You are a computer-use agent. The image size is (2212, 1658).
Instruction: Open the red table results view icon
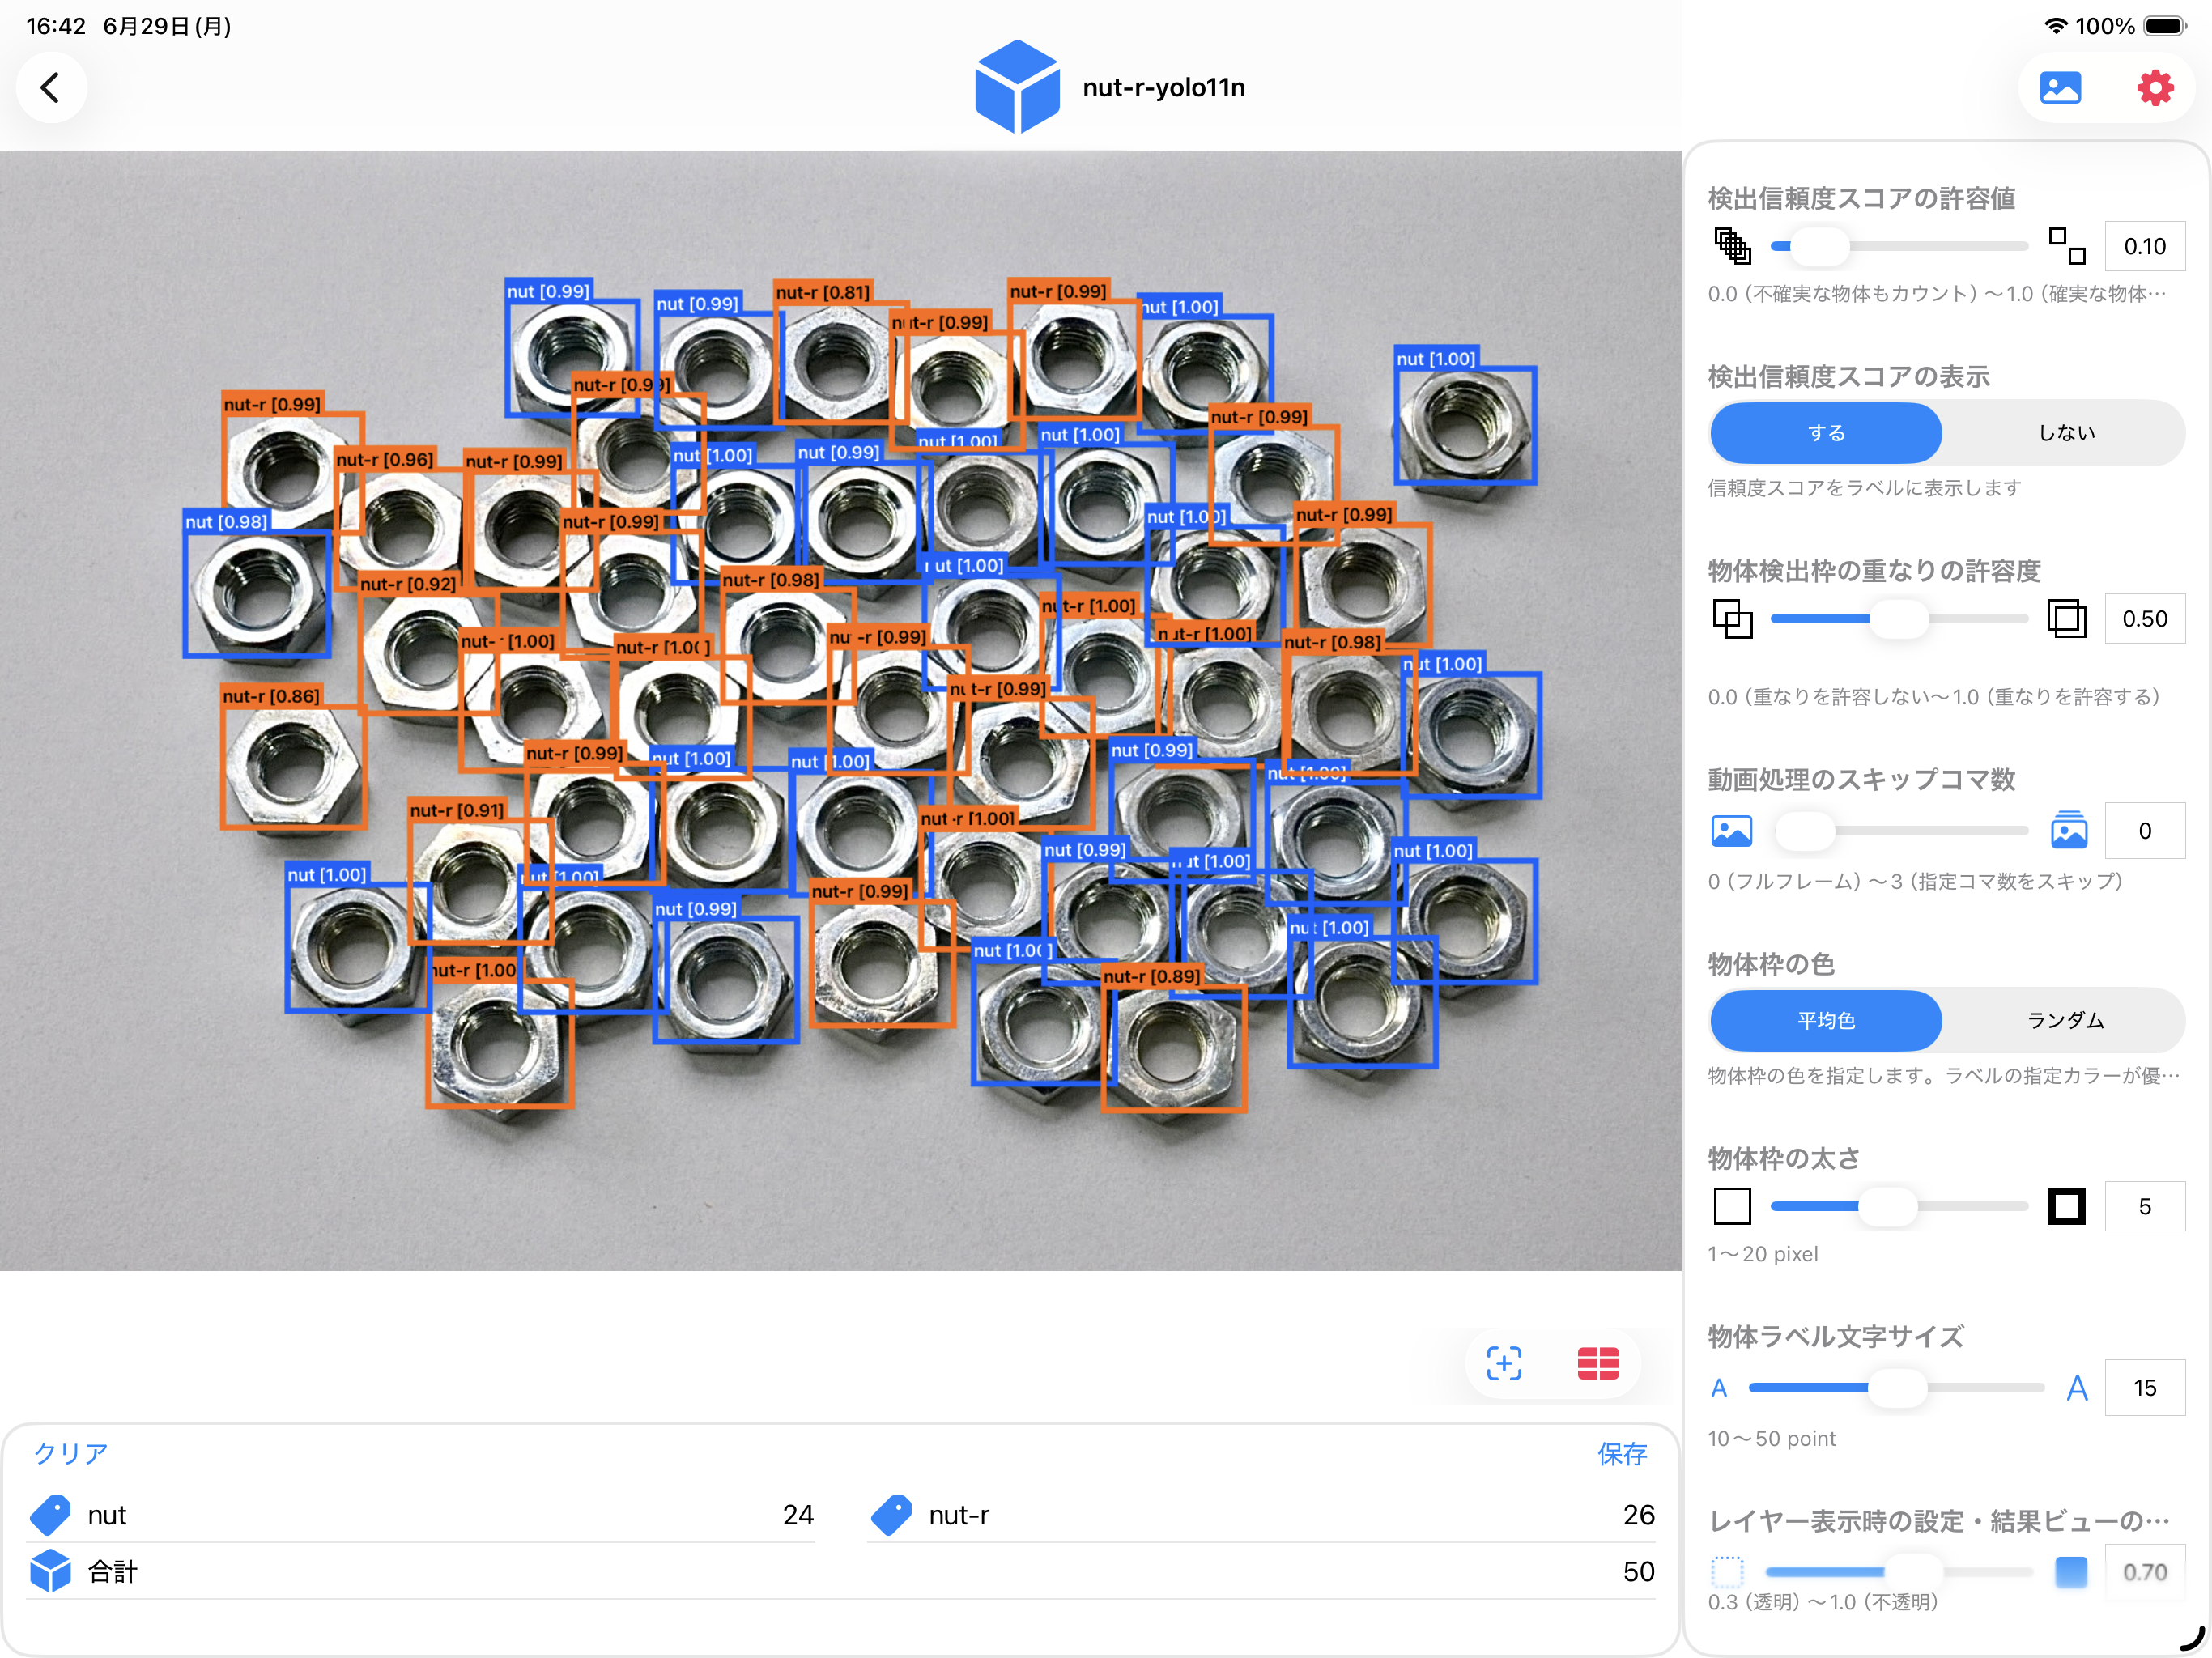tap(1598, 1363)
